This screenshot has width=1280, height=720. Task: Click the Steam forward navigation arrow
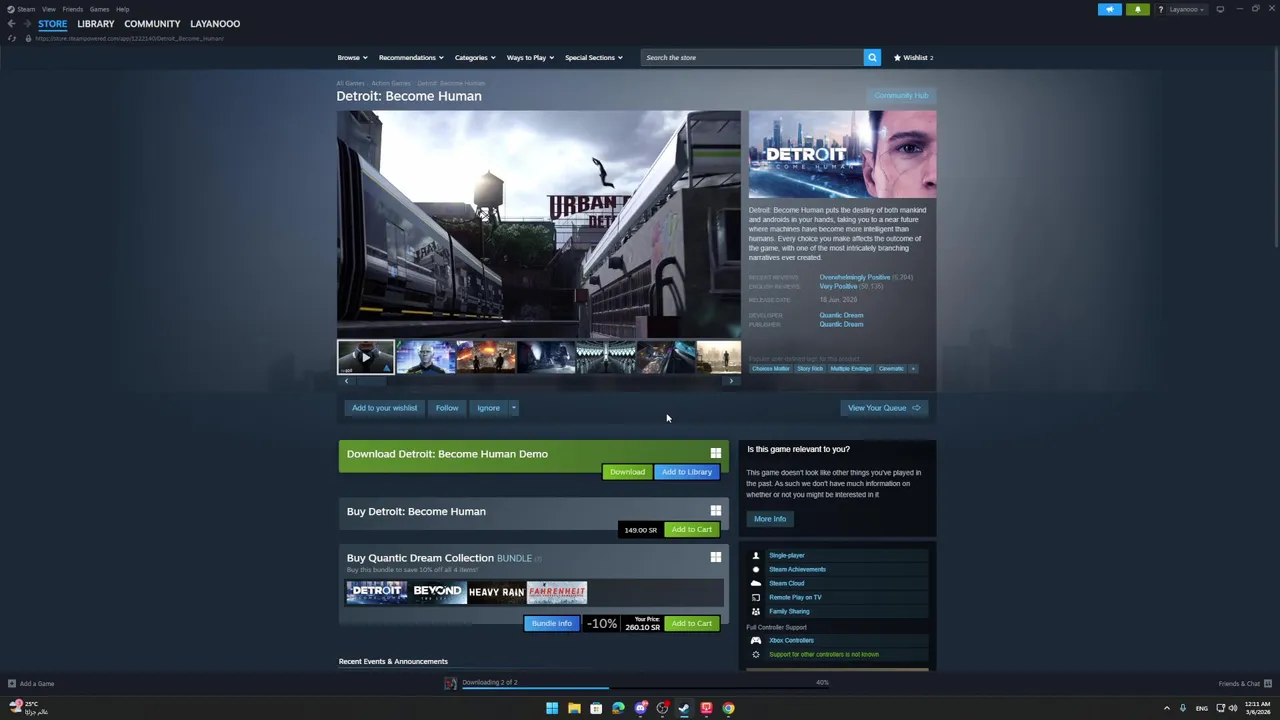click(27, 23)
